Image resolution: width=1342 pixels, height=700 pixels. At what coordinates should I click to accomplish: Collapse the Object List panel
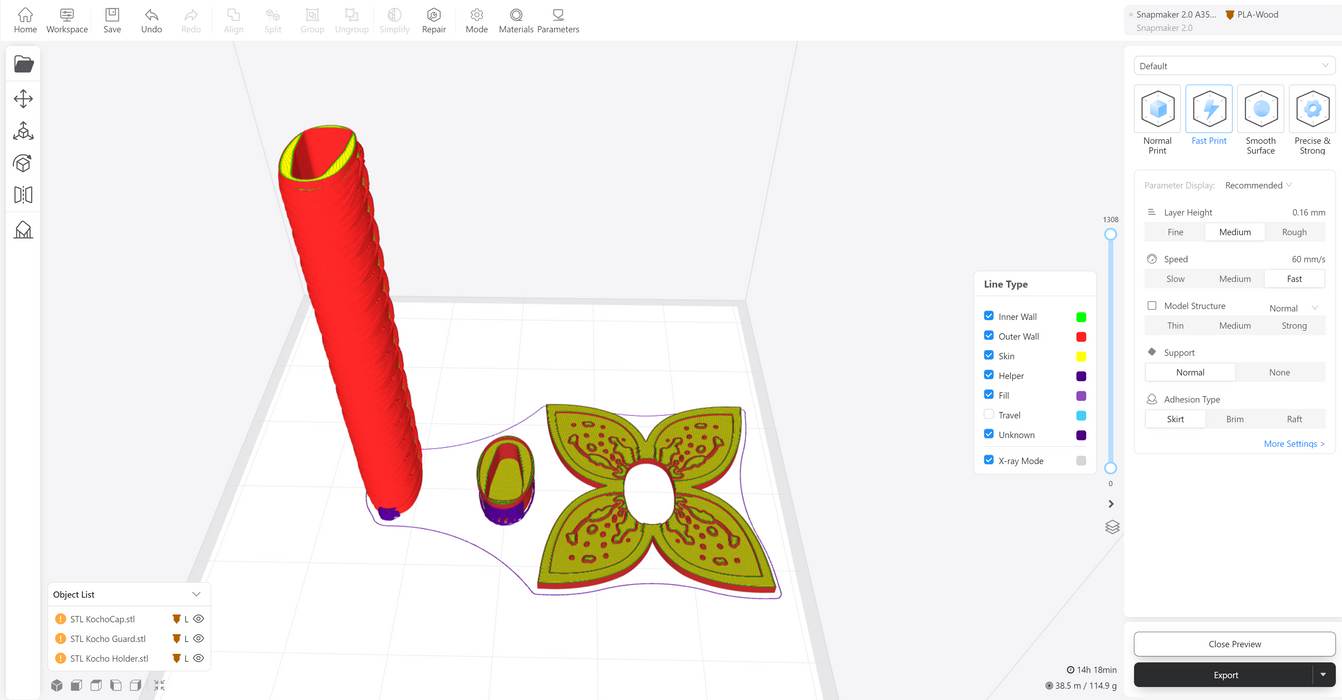pos(196,594)
